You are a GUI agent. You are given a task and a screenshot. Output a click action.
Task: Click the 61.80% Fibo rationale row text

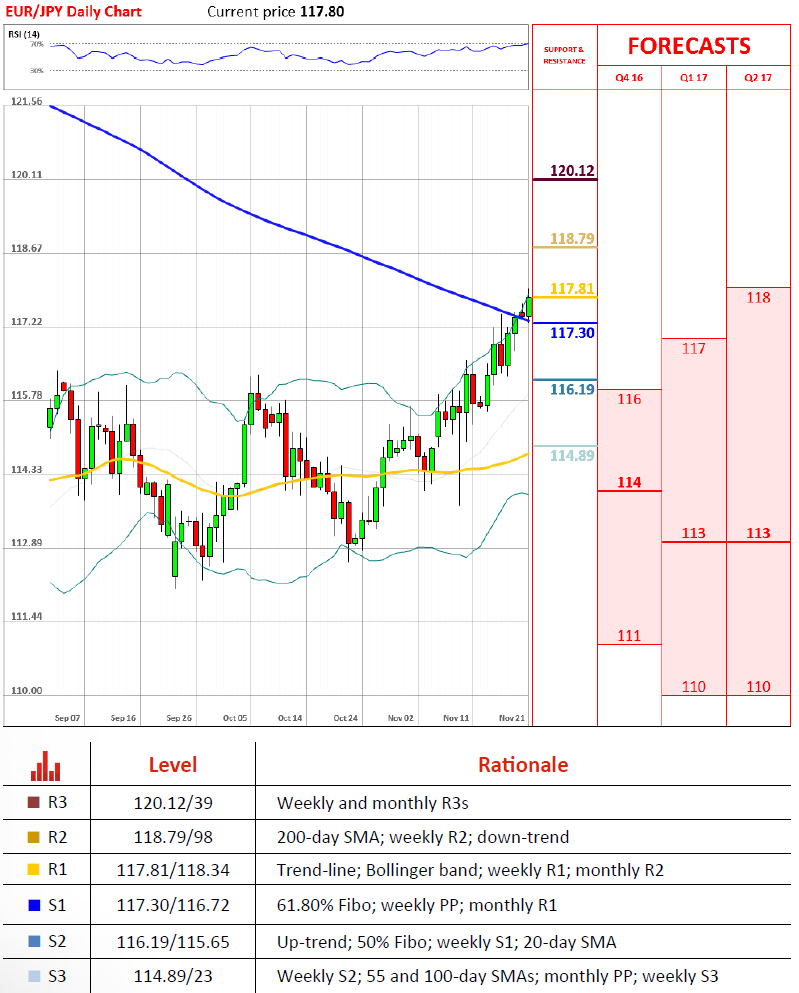tap(416, 906)
